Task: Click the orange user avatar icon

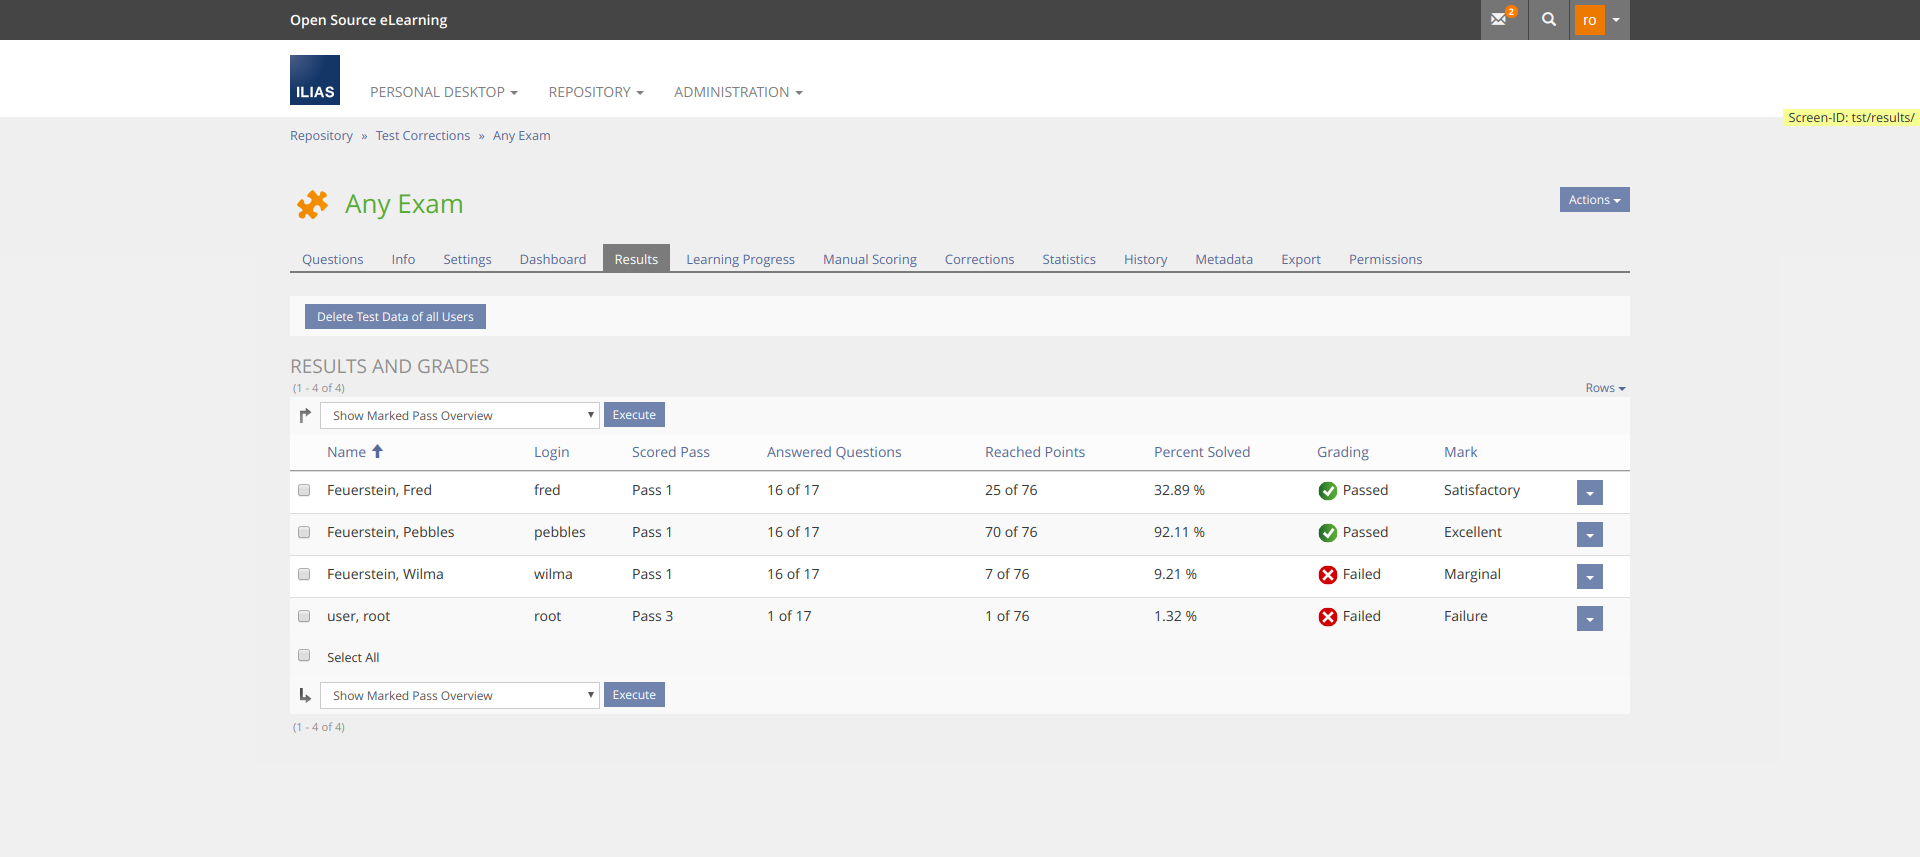Action: pyautogui.click(x=1589, y=20)
